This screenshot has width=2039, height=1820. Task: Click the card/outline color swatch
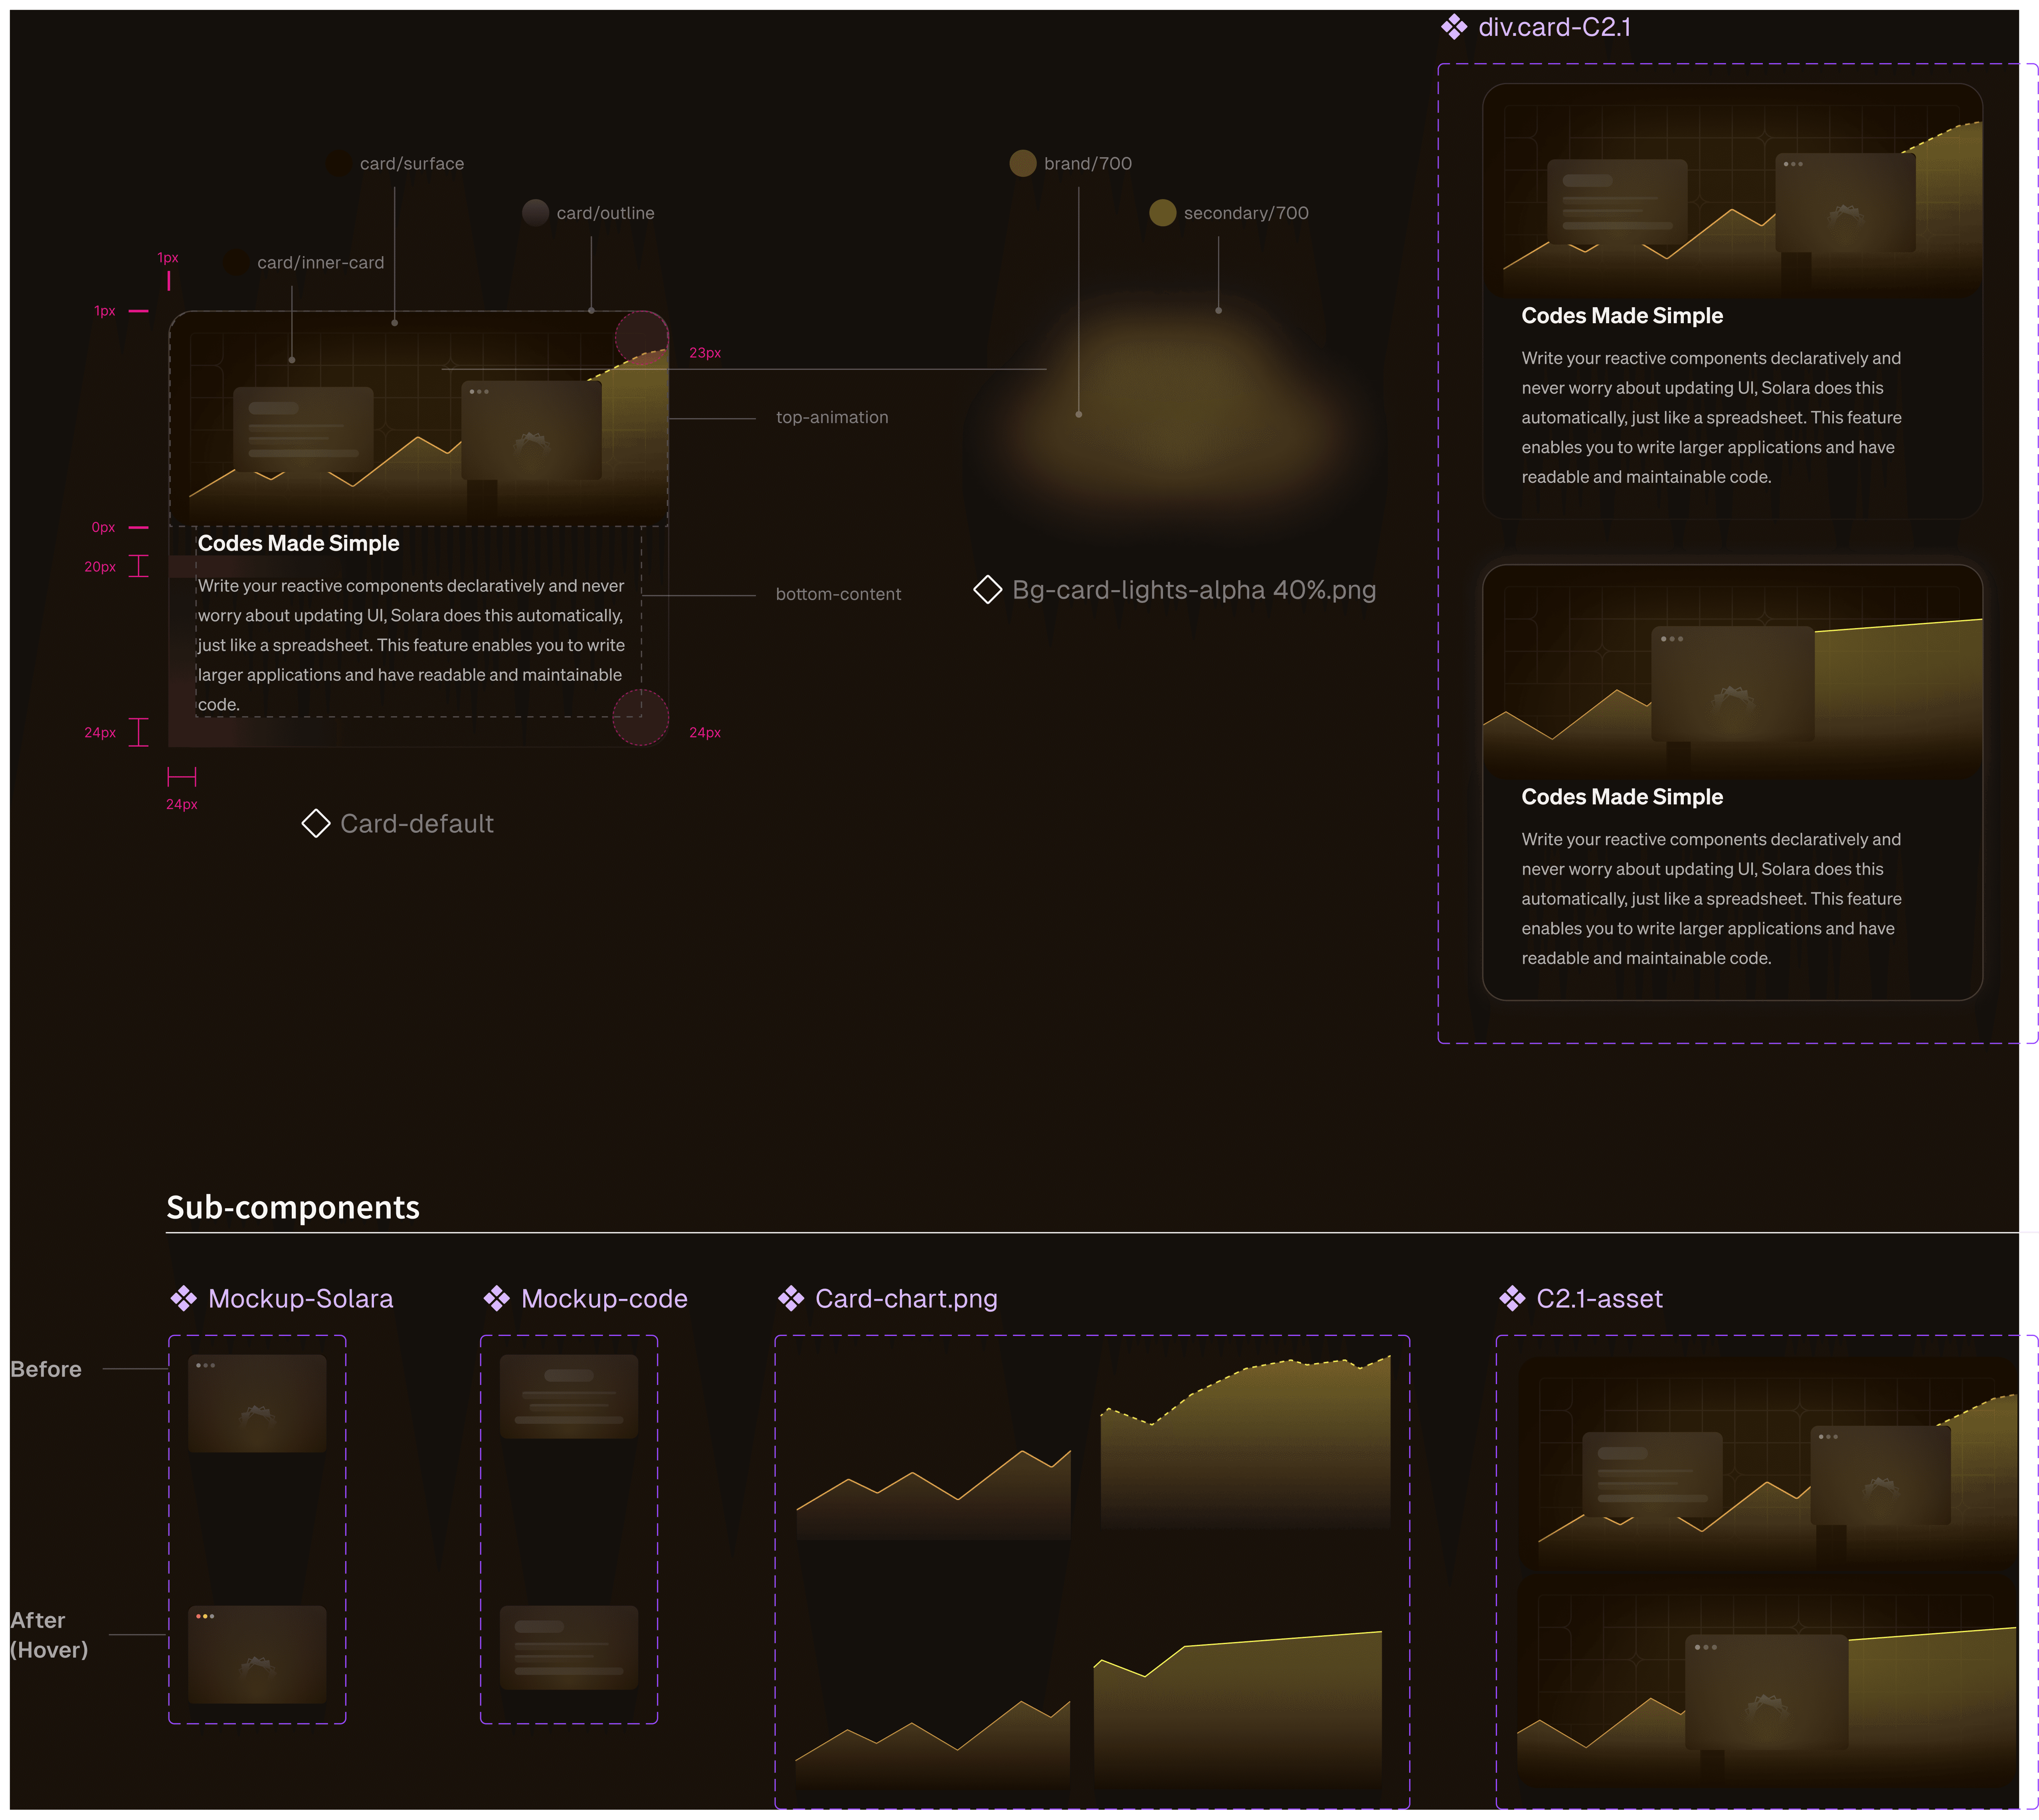tap(535, 213)
